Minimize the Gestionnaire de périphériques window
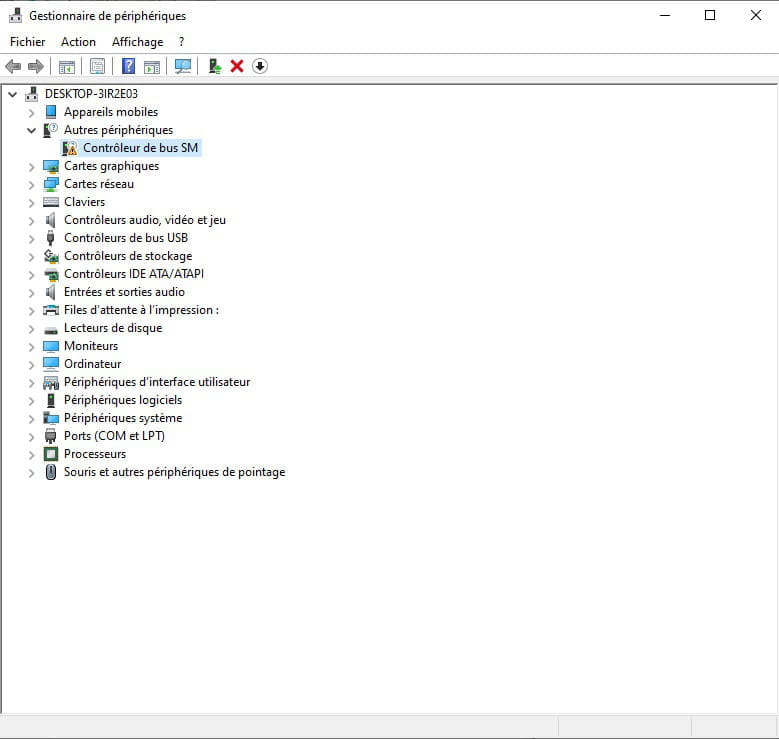 pos(665,15)
